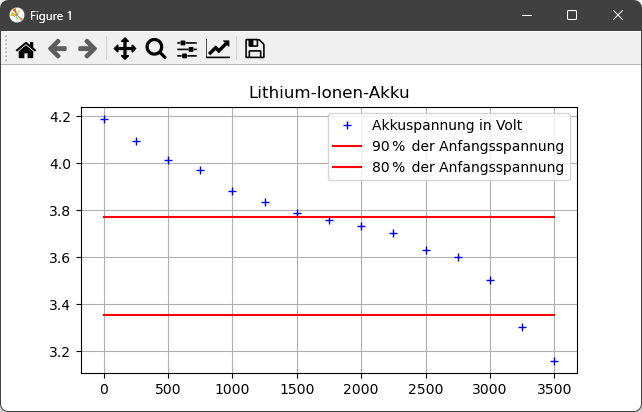Click the legend entry Akkuspannung in Volt
The width and height of the screenshot is (642, 412).
point(446,126)
